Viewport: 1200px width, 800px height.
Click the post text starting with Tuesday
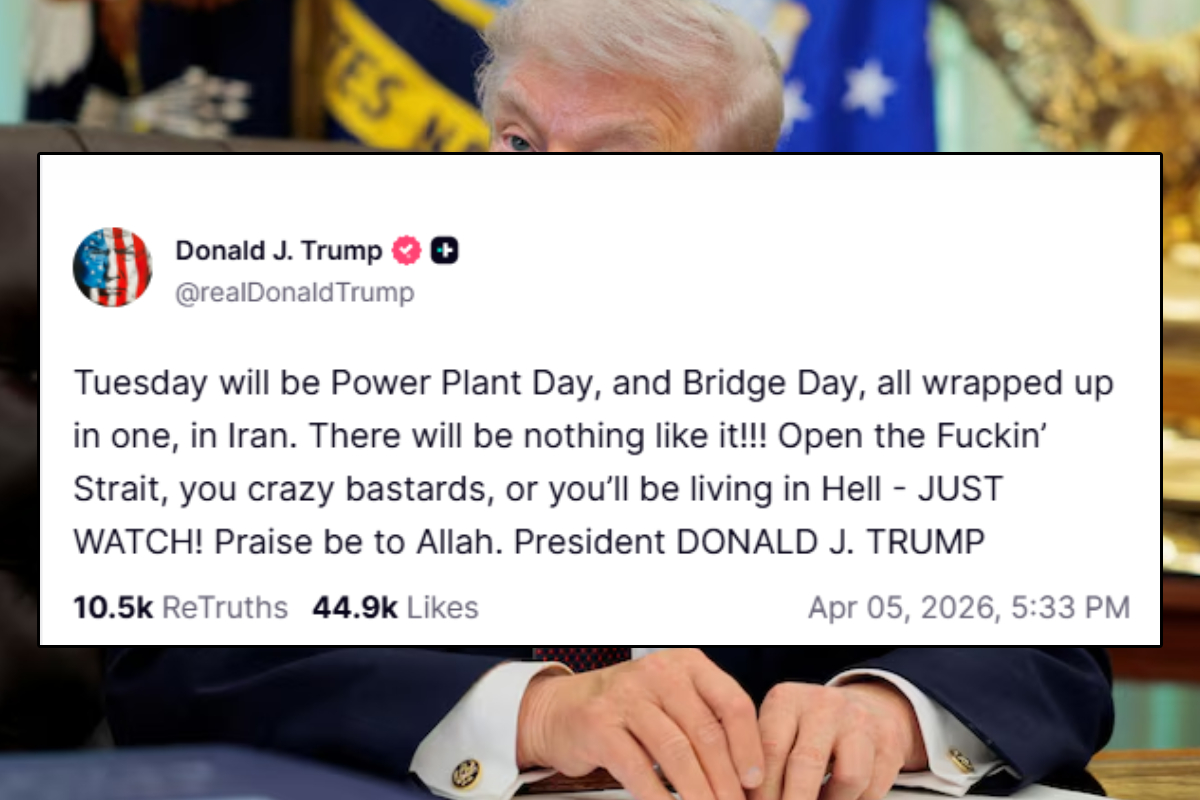593,463
